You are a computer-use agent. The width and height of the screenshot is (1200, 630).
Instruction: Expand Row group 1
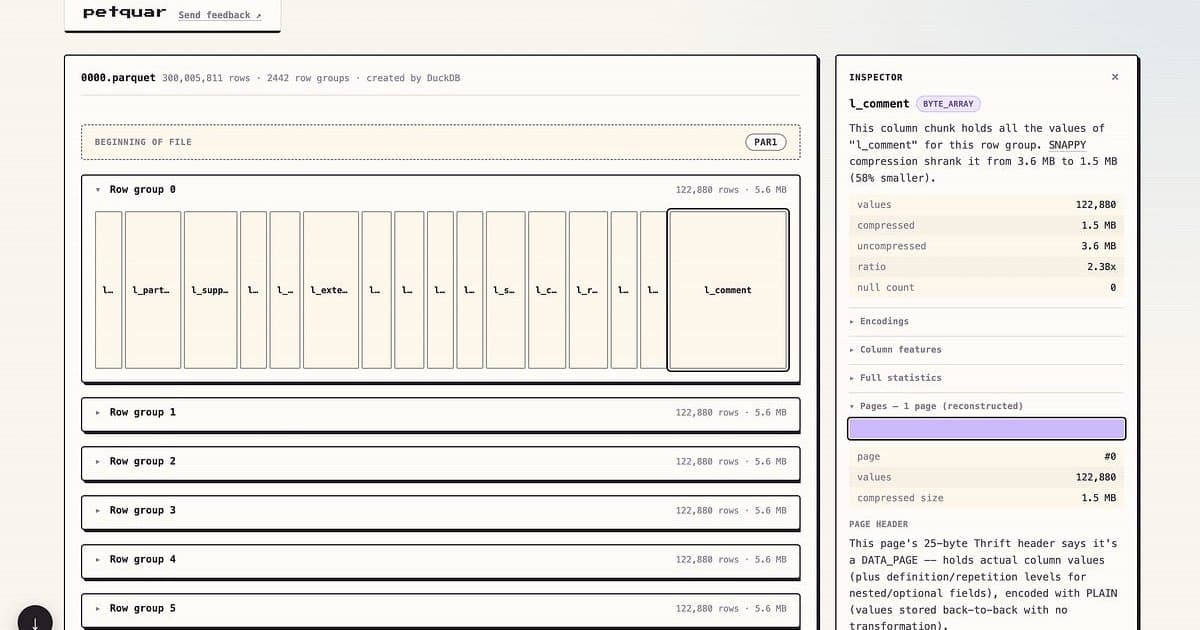[x=441, y=412]
